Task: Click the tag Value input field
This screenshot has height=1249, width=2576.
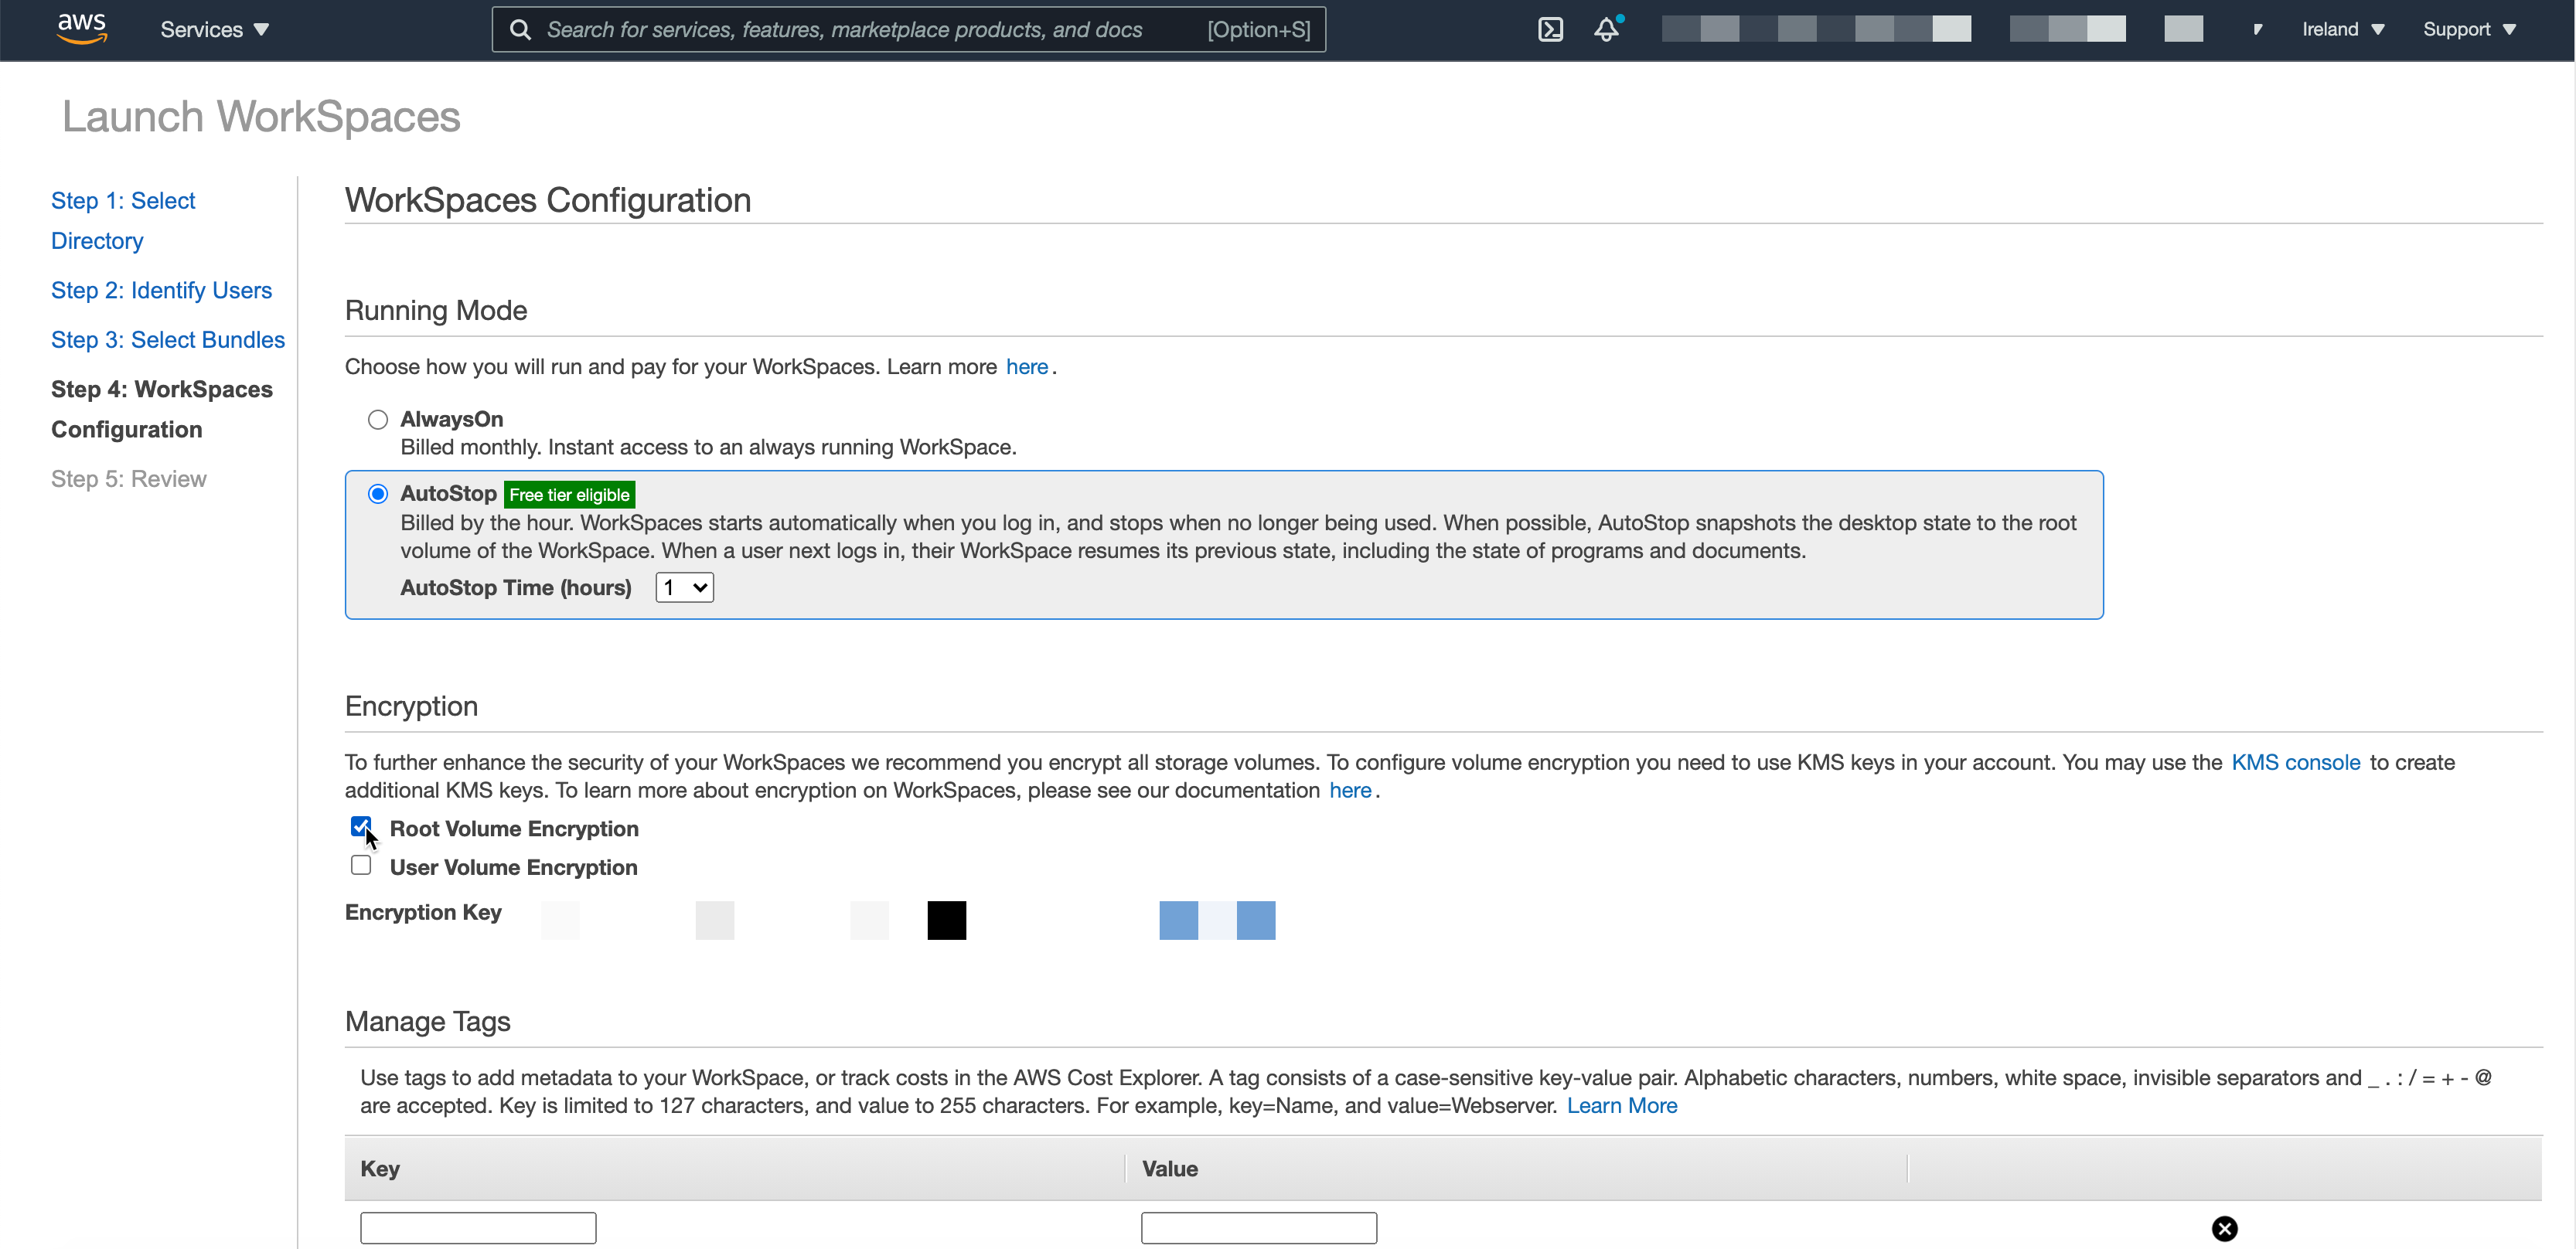Action: tap(1258, 1227)
